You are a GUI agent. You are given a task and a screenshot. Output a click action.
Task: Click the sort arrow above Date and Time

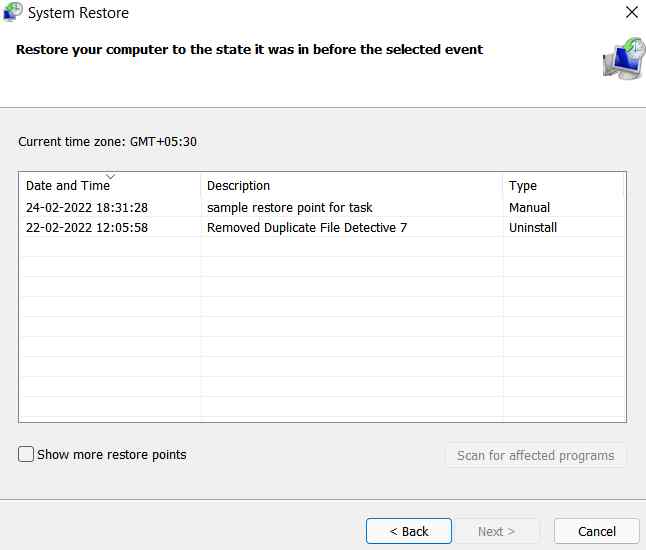coord(110,176)
